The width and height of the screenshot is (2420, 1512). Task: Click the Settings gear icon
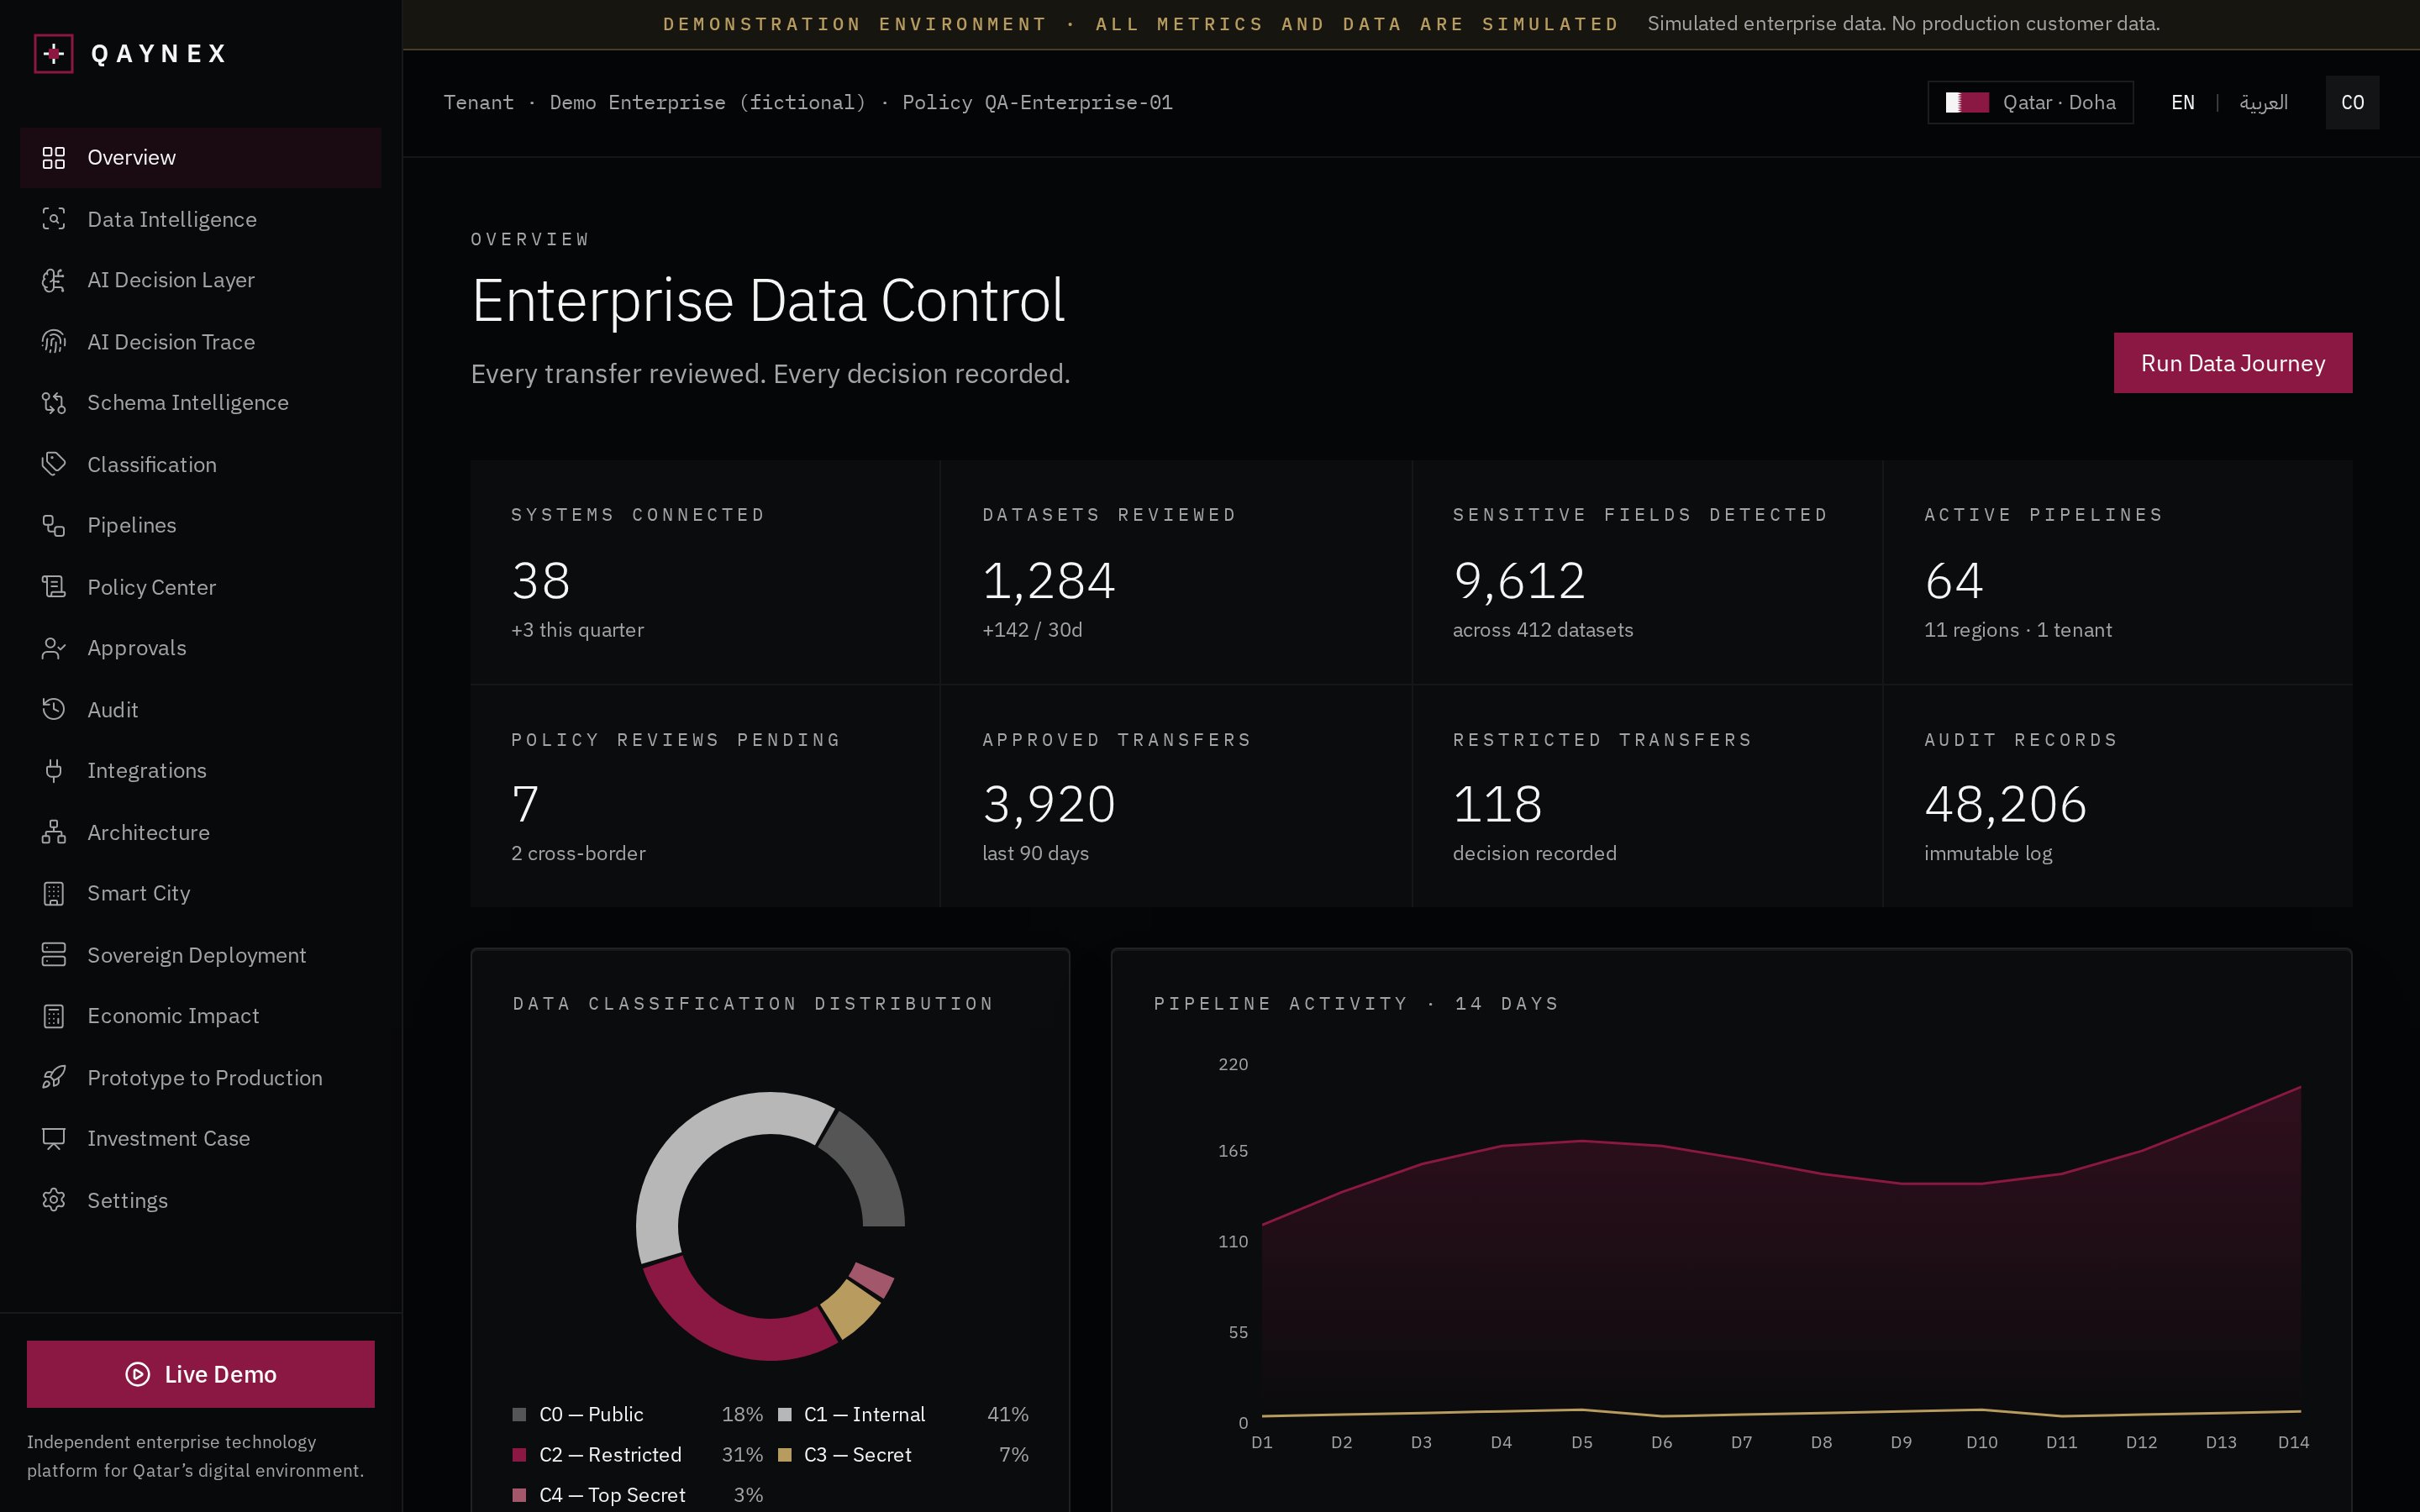tap(54, 1200)
